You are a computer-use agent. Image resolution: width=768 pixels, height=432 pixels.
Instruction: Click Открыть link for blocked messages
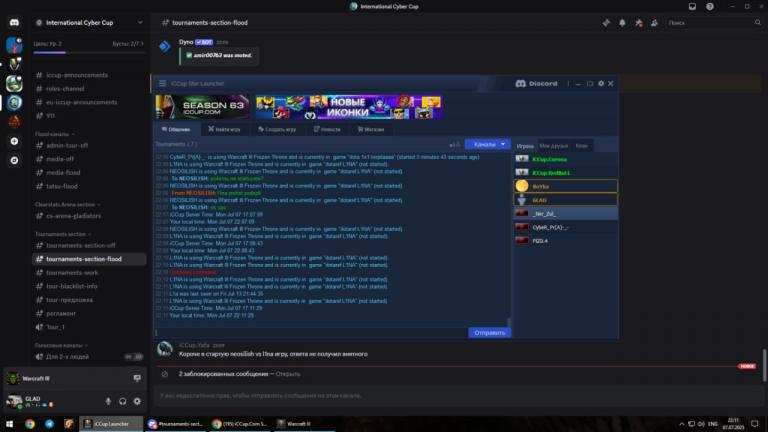point(288,374)
